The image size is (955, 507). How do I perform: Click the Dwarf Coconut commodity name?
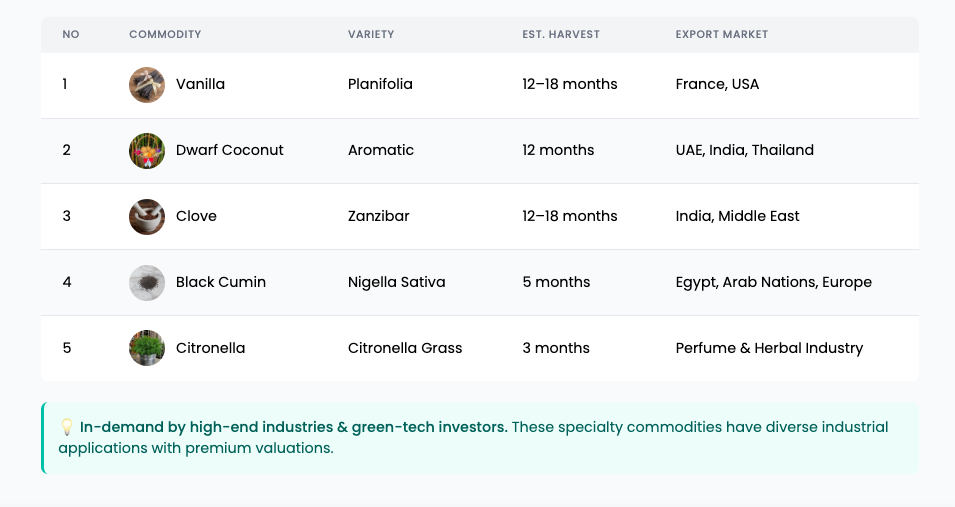click(230, 150)
